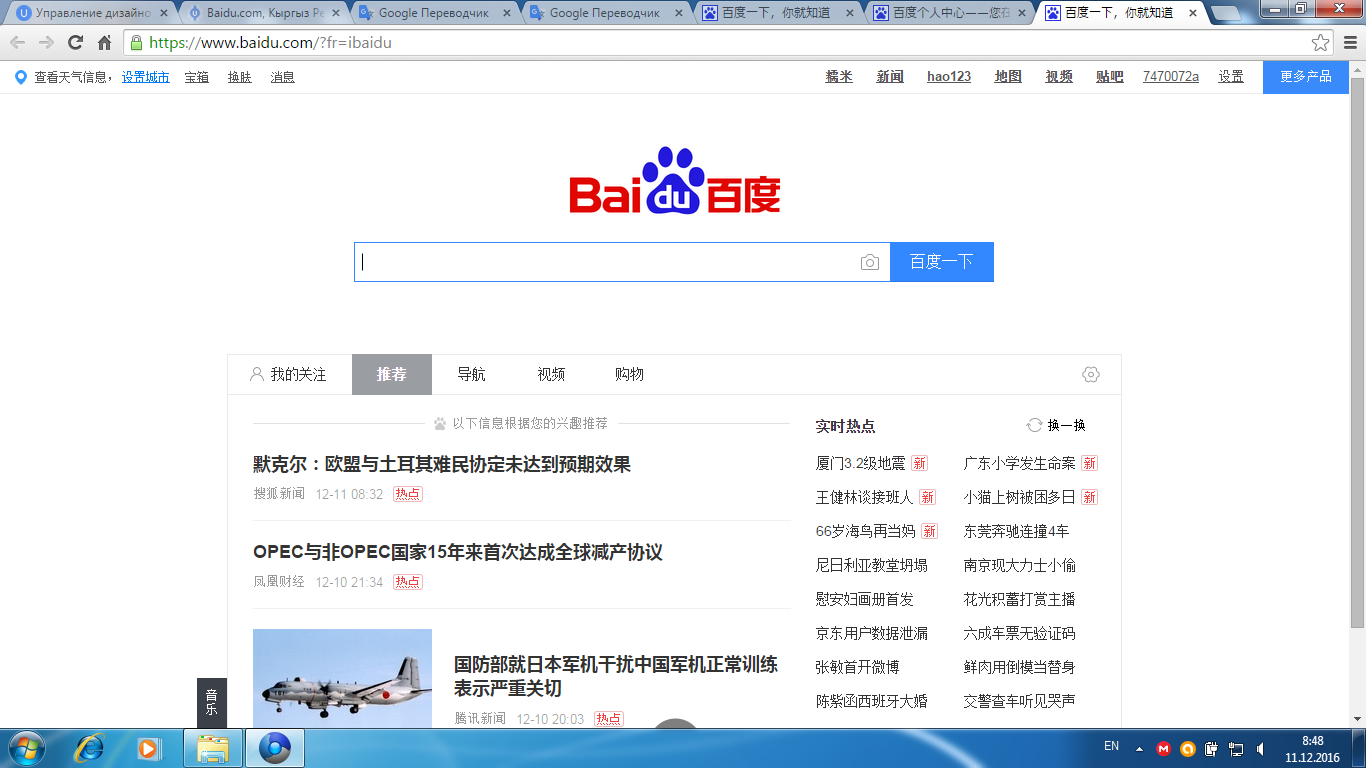Open 设置城市 link

[x=146, y=77]
